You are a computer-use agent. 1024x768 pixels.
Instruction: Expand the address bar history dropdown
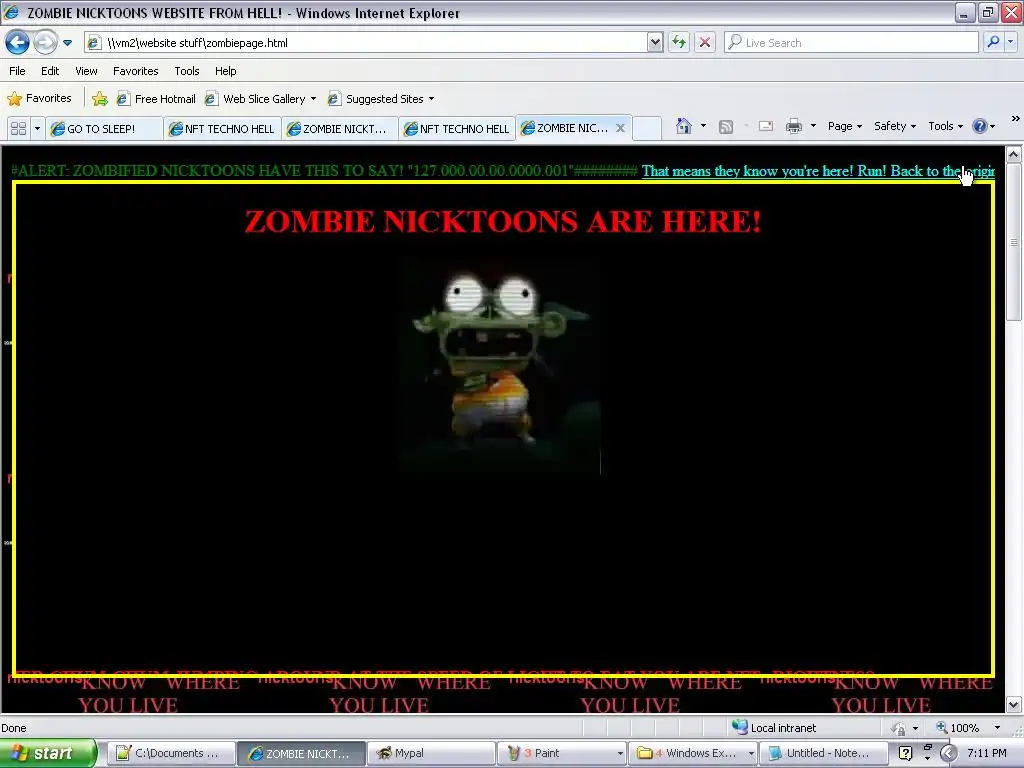pyautogui.click(x=655, y=42)
